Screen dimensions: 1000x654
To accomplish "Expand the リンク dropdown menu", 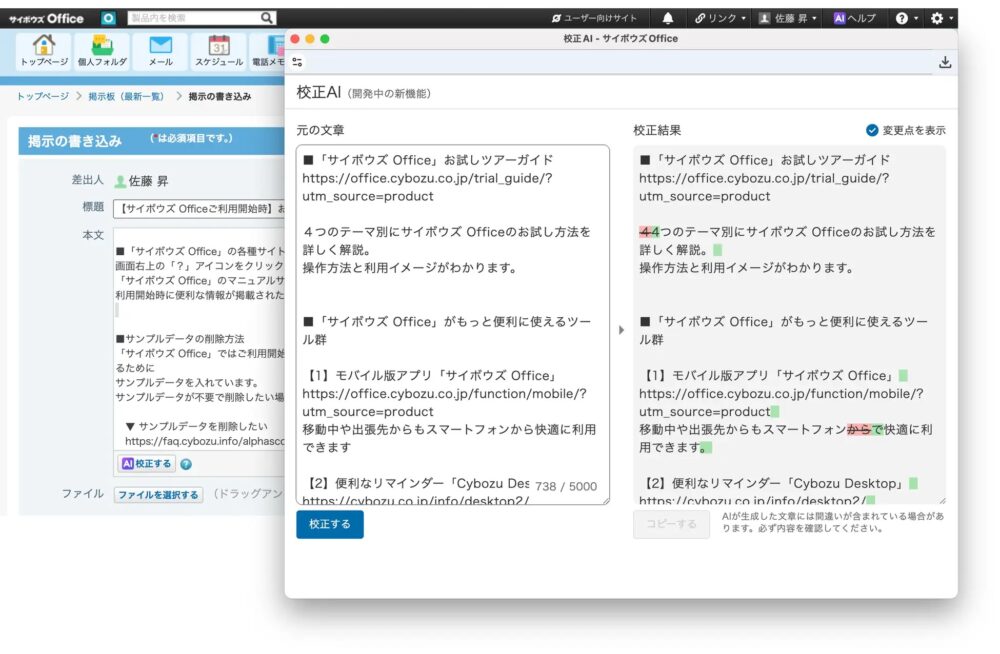I will point(720,18).
